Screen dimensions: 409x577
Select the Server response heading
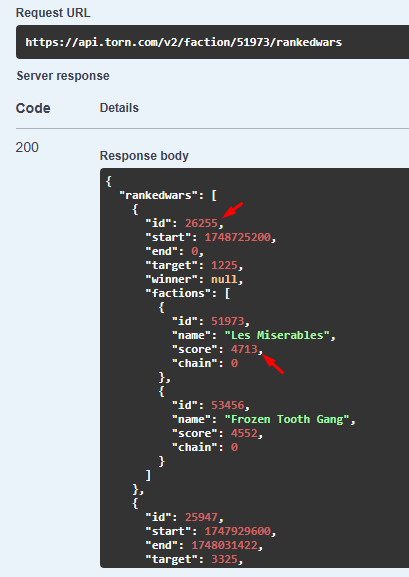pyautogui.click(x=63, y=76)
